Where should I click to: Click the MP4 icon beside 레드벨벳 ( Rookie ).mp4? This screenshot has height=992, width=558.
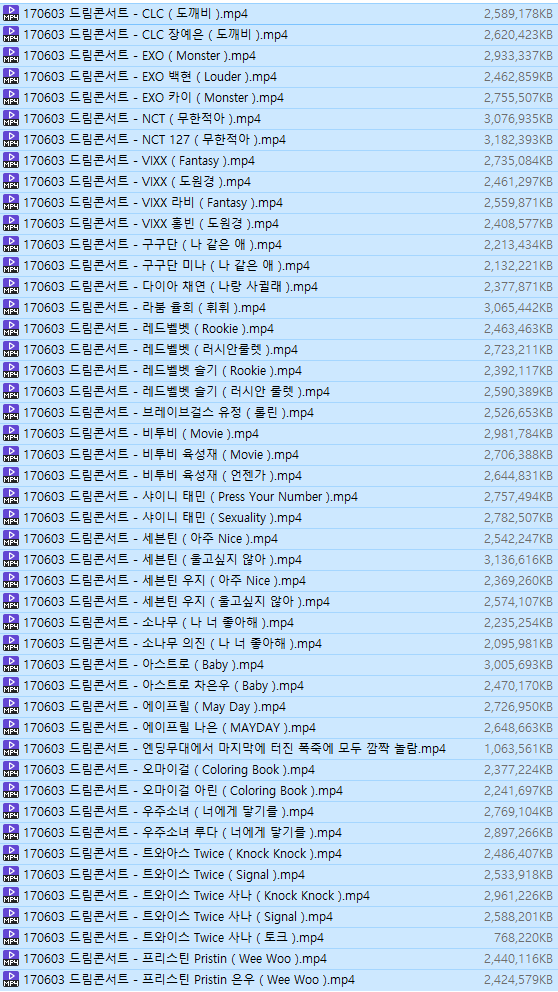coord(11,328)
